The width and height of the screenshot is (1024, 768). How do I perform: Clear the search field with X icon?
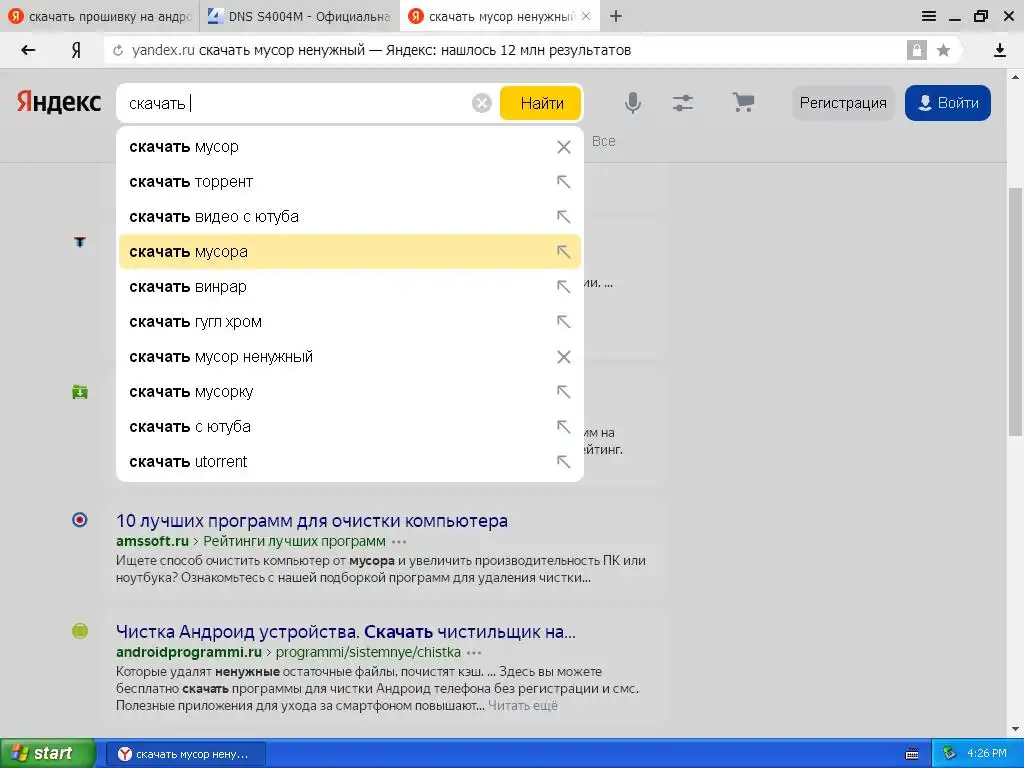[481, 103]
